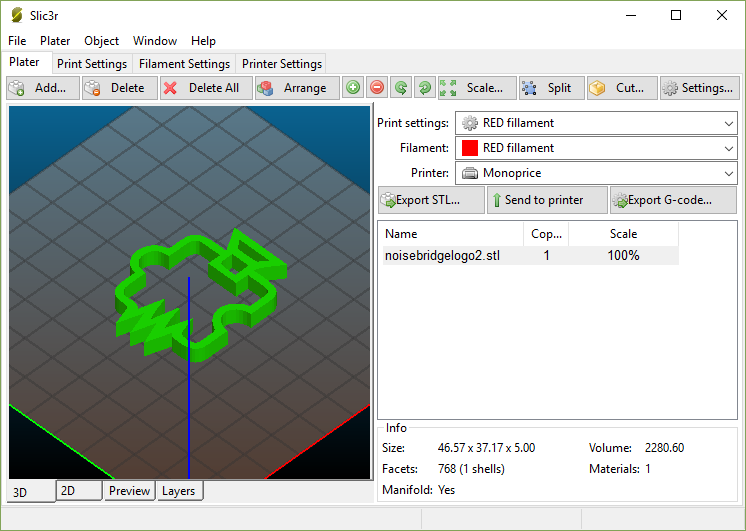This screenshot has width=746, height=531.
Task: Select noisebridgelogo2.stl in the object list
Action: 443,256
